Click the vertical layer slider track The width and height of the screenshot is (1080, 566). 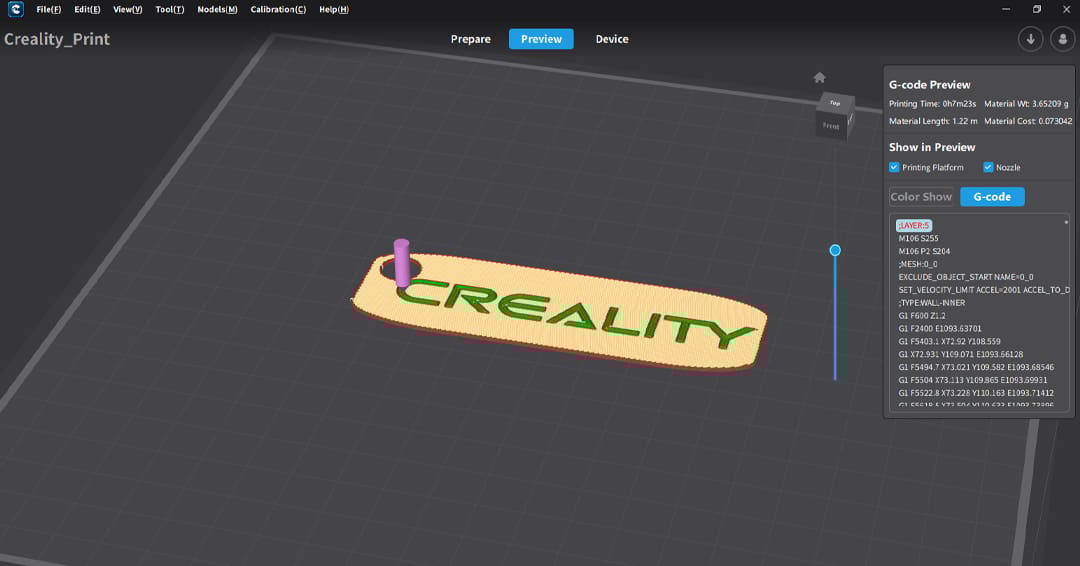point(835,318)
